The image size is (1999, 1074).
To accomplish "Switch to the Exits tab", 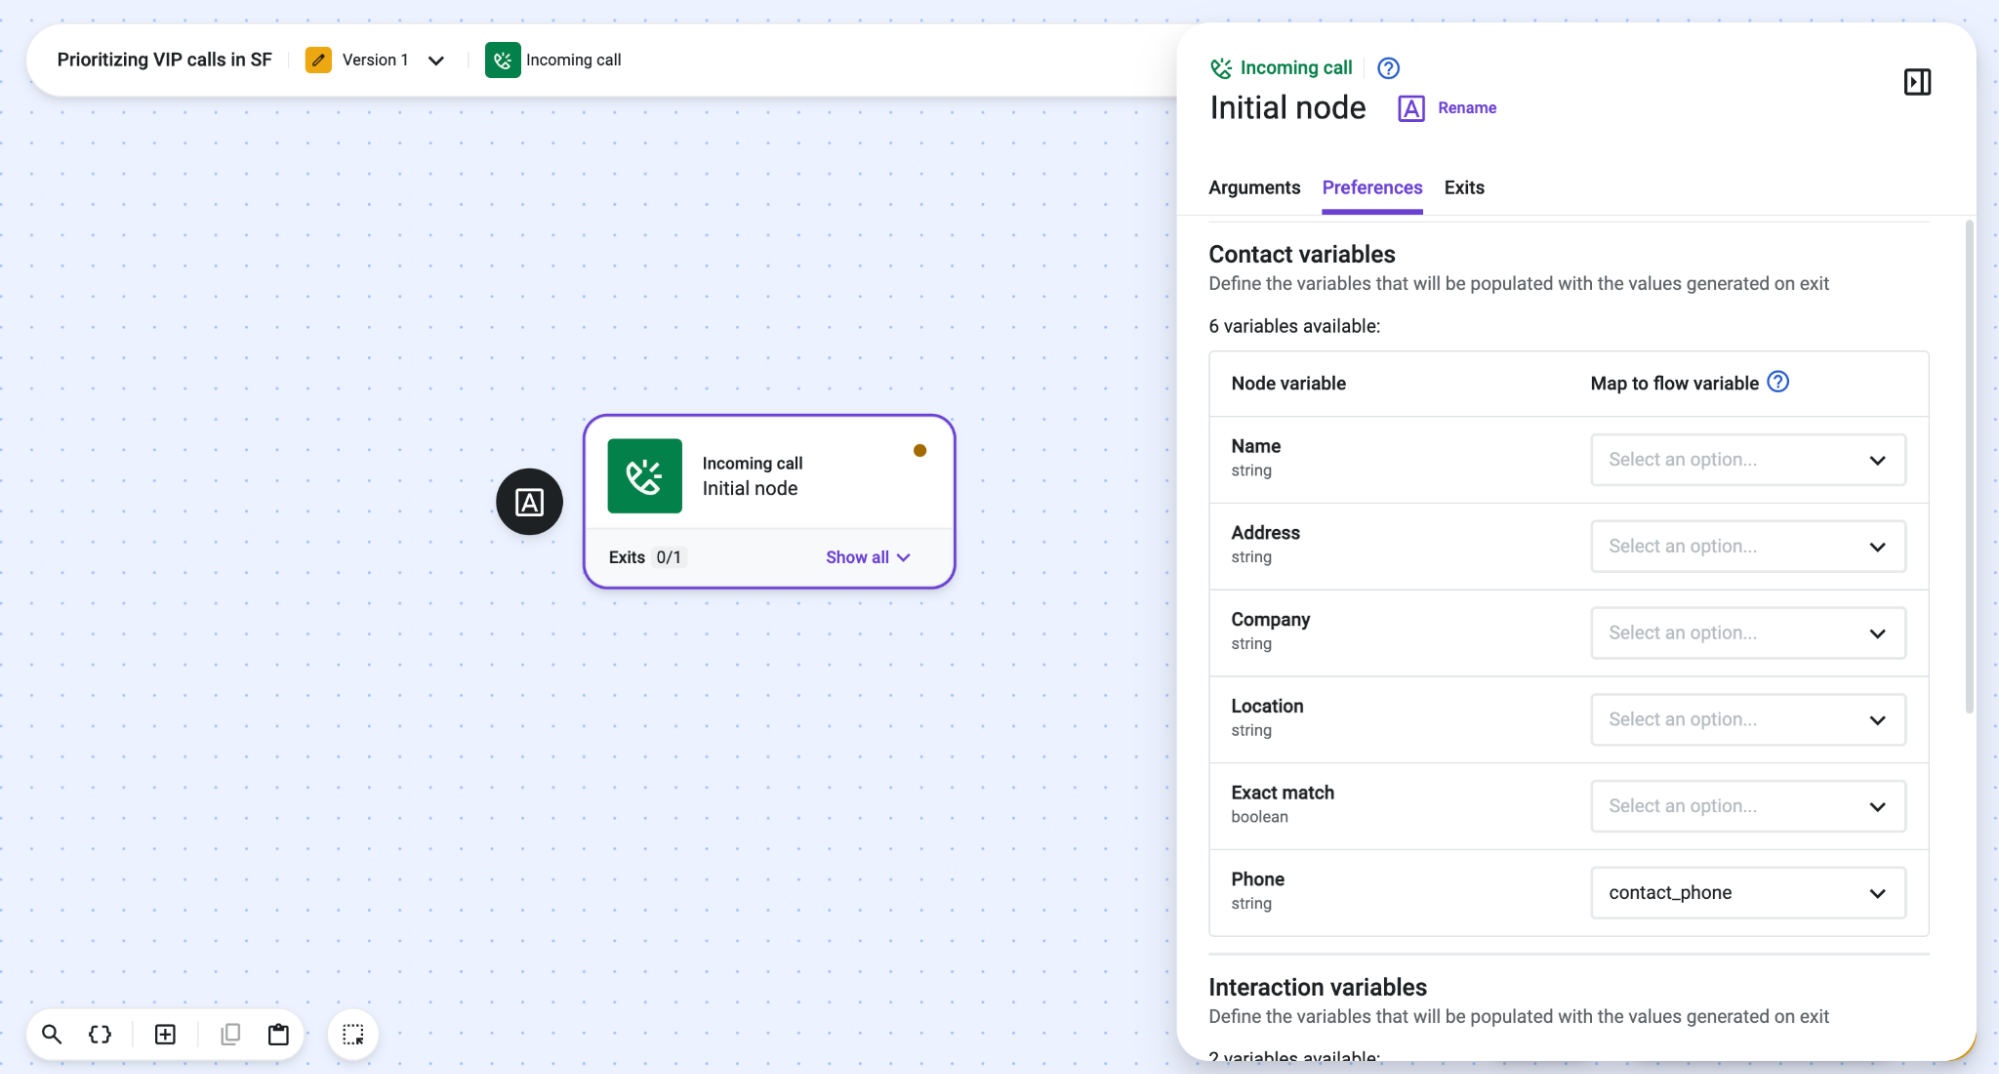I will [1464, 188].
